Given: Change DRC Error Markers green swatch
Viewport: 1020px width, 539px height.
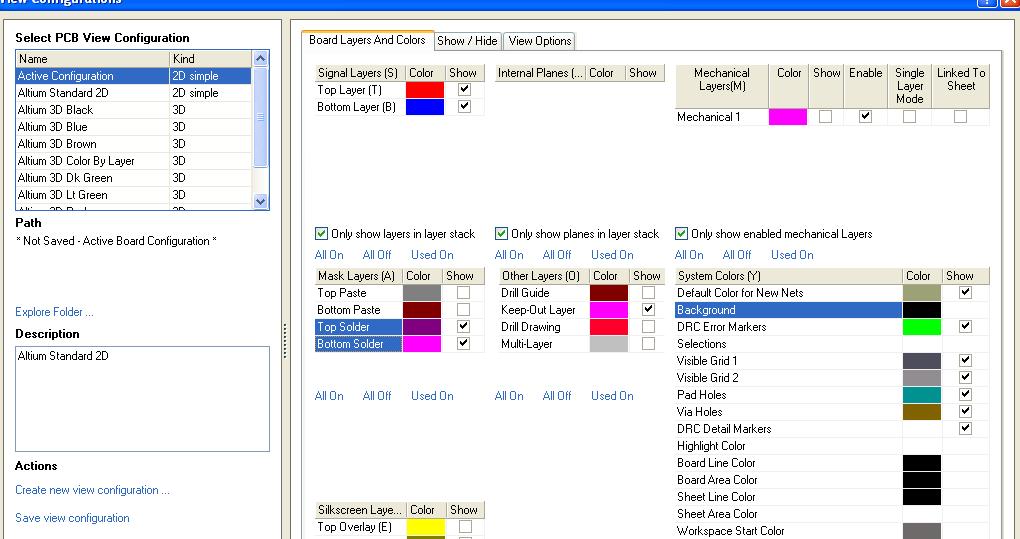Looking at the screenshot, I should click(x=922, y=326).
